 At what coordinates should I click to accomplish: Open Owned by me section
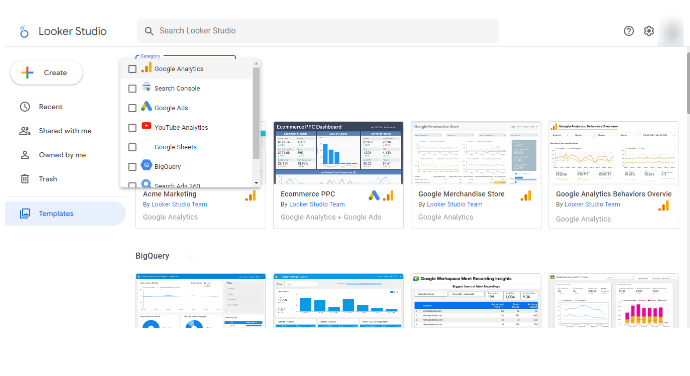(62, 155)
